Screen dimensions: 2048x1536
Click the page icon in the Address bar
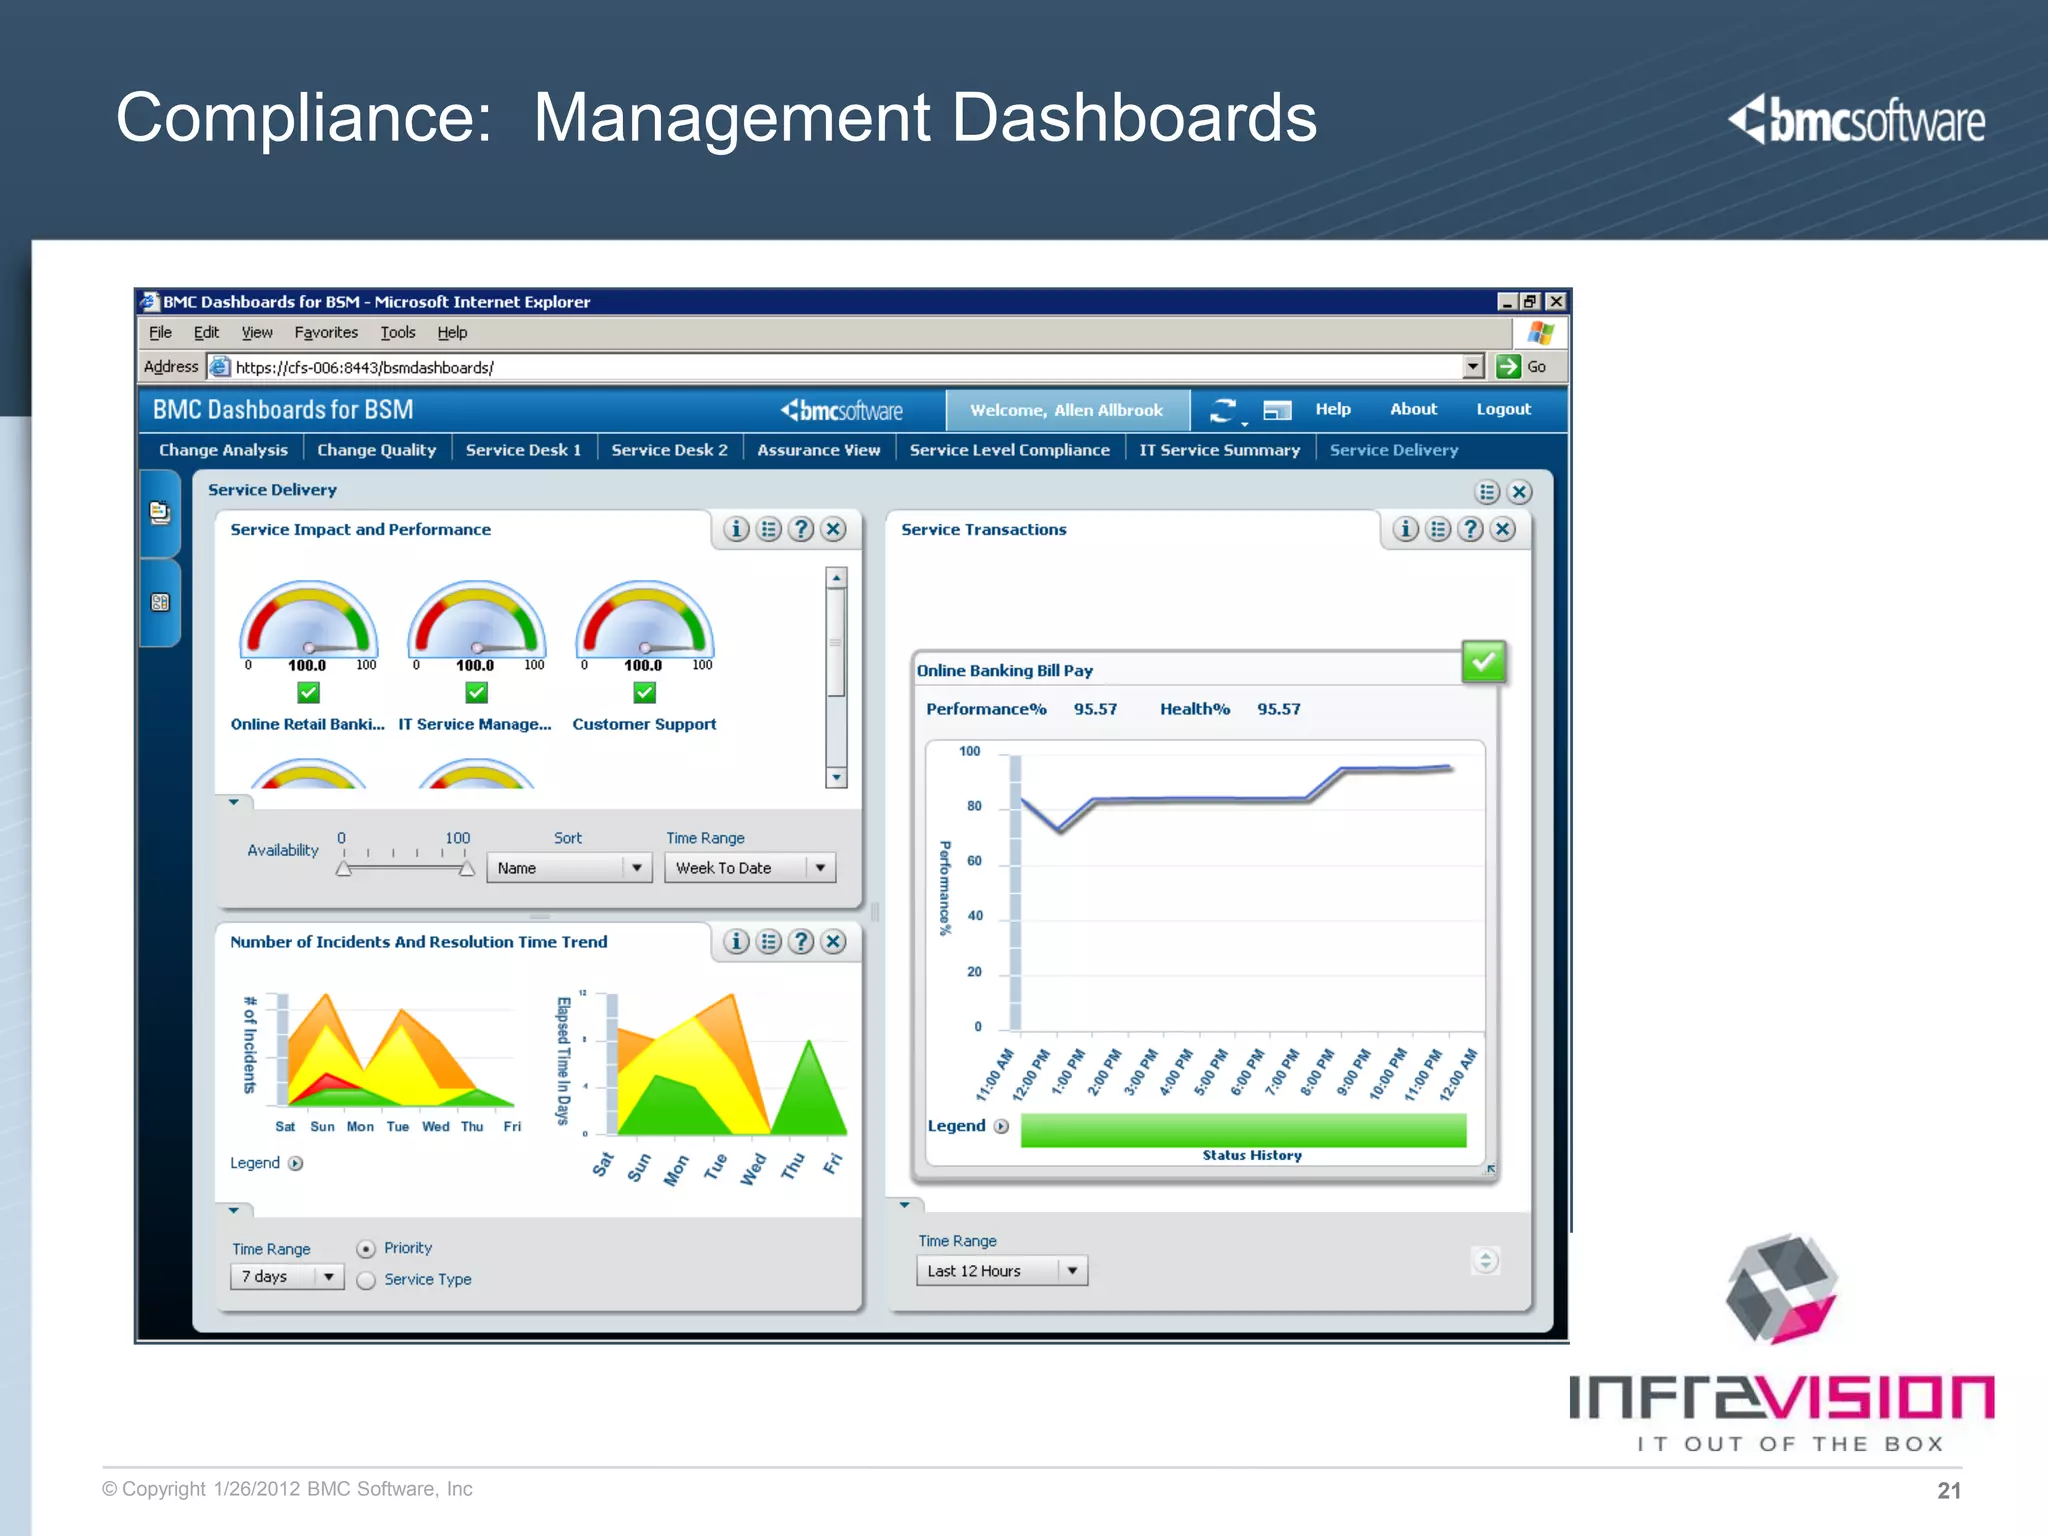tap(220, 367)
